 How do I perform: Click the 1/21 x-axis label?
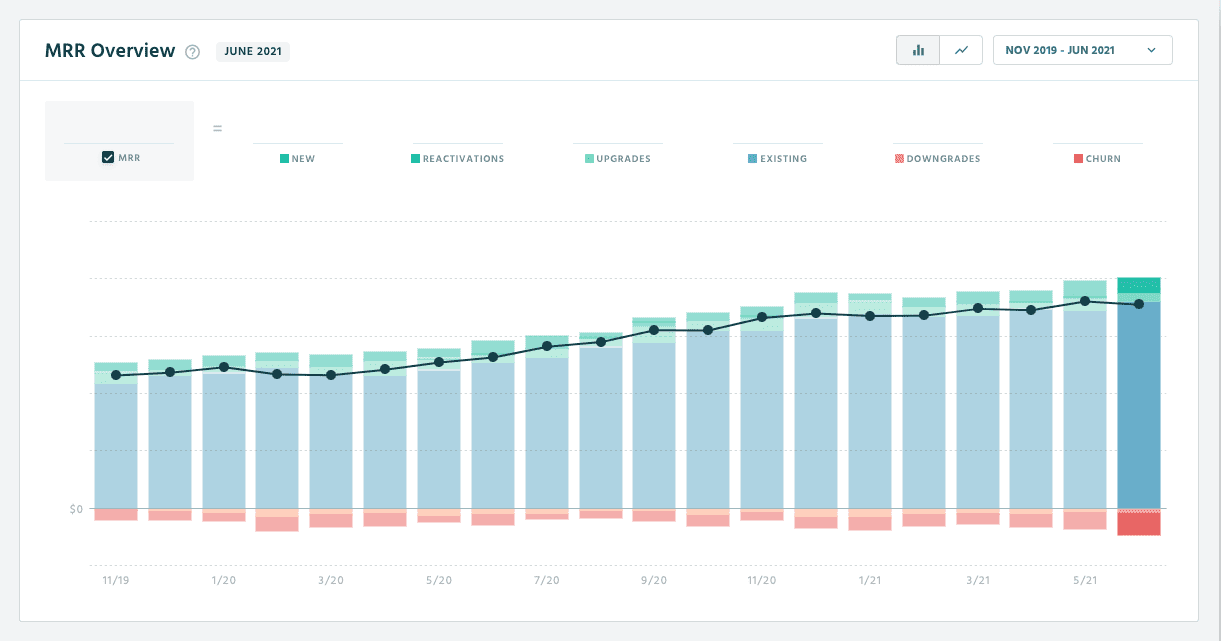click(x=871, y=580)
